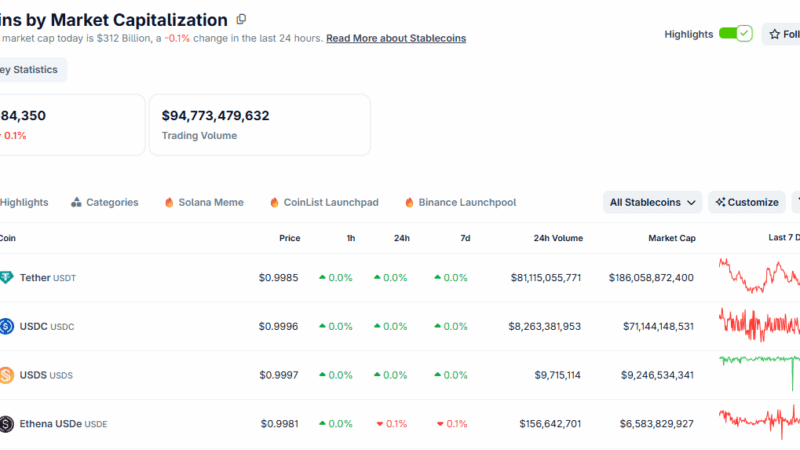Click the Categories shapes icon
Screen dimensions: 800x450
pyautogui.click(x=76, y=203)
